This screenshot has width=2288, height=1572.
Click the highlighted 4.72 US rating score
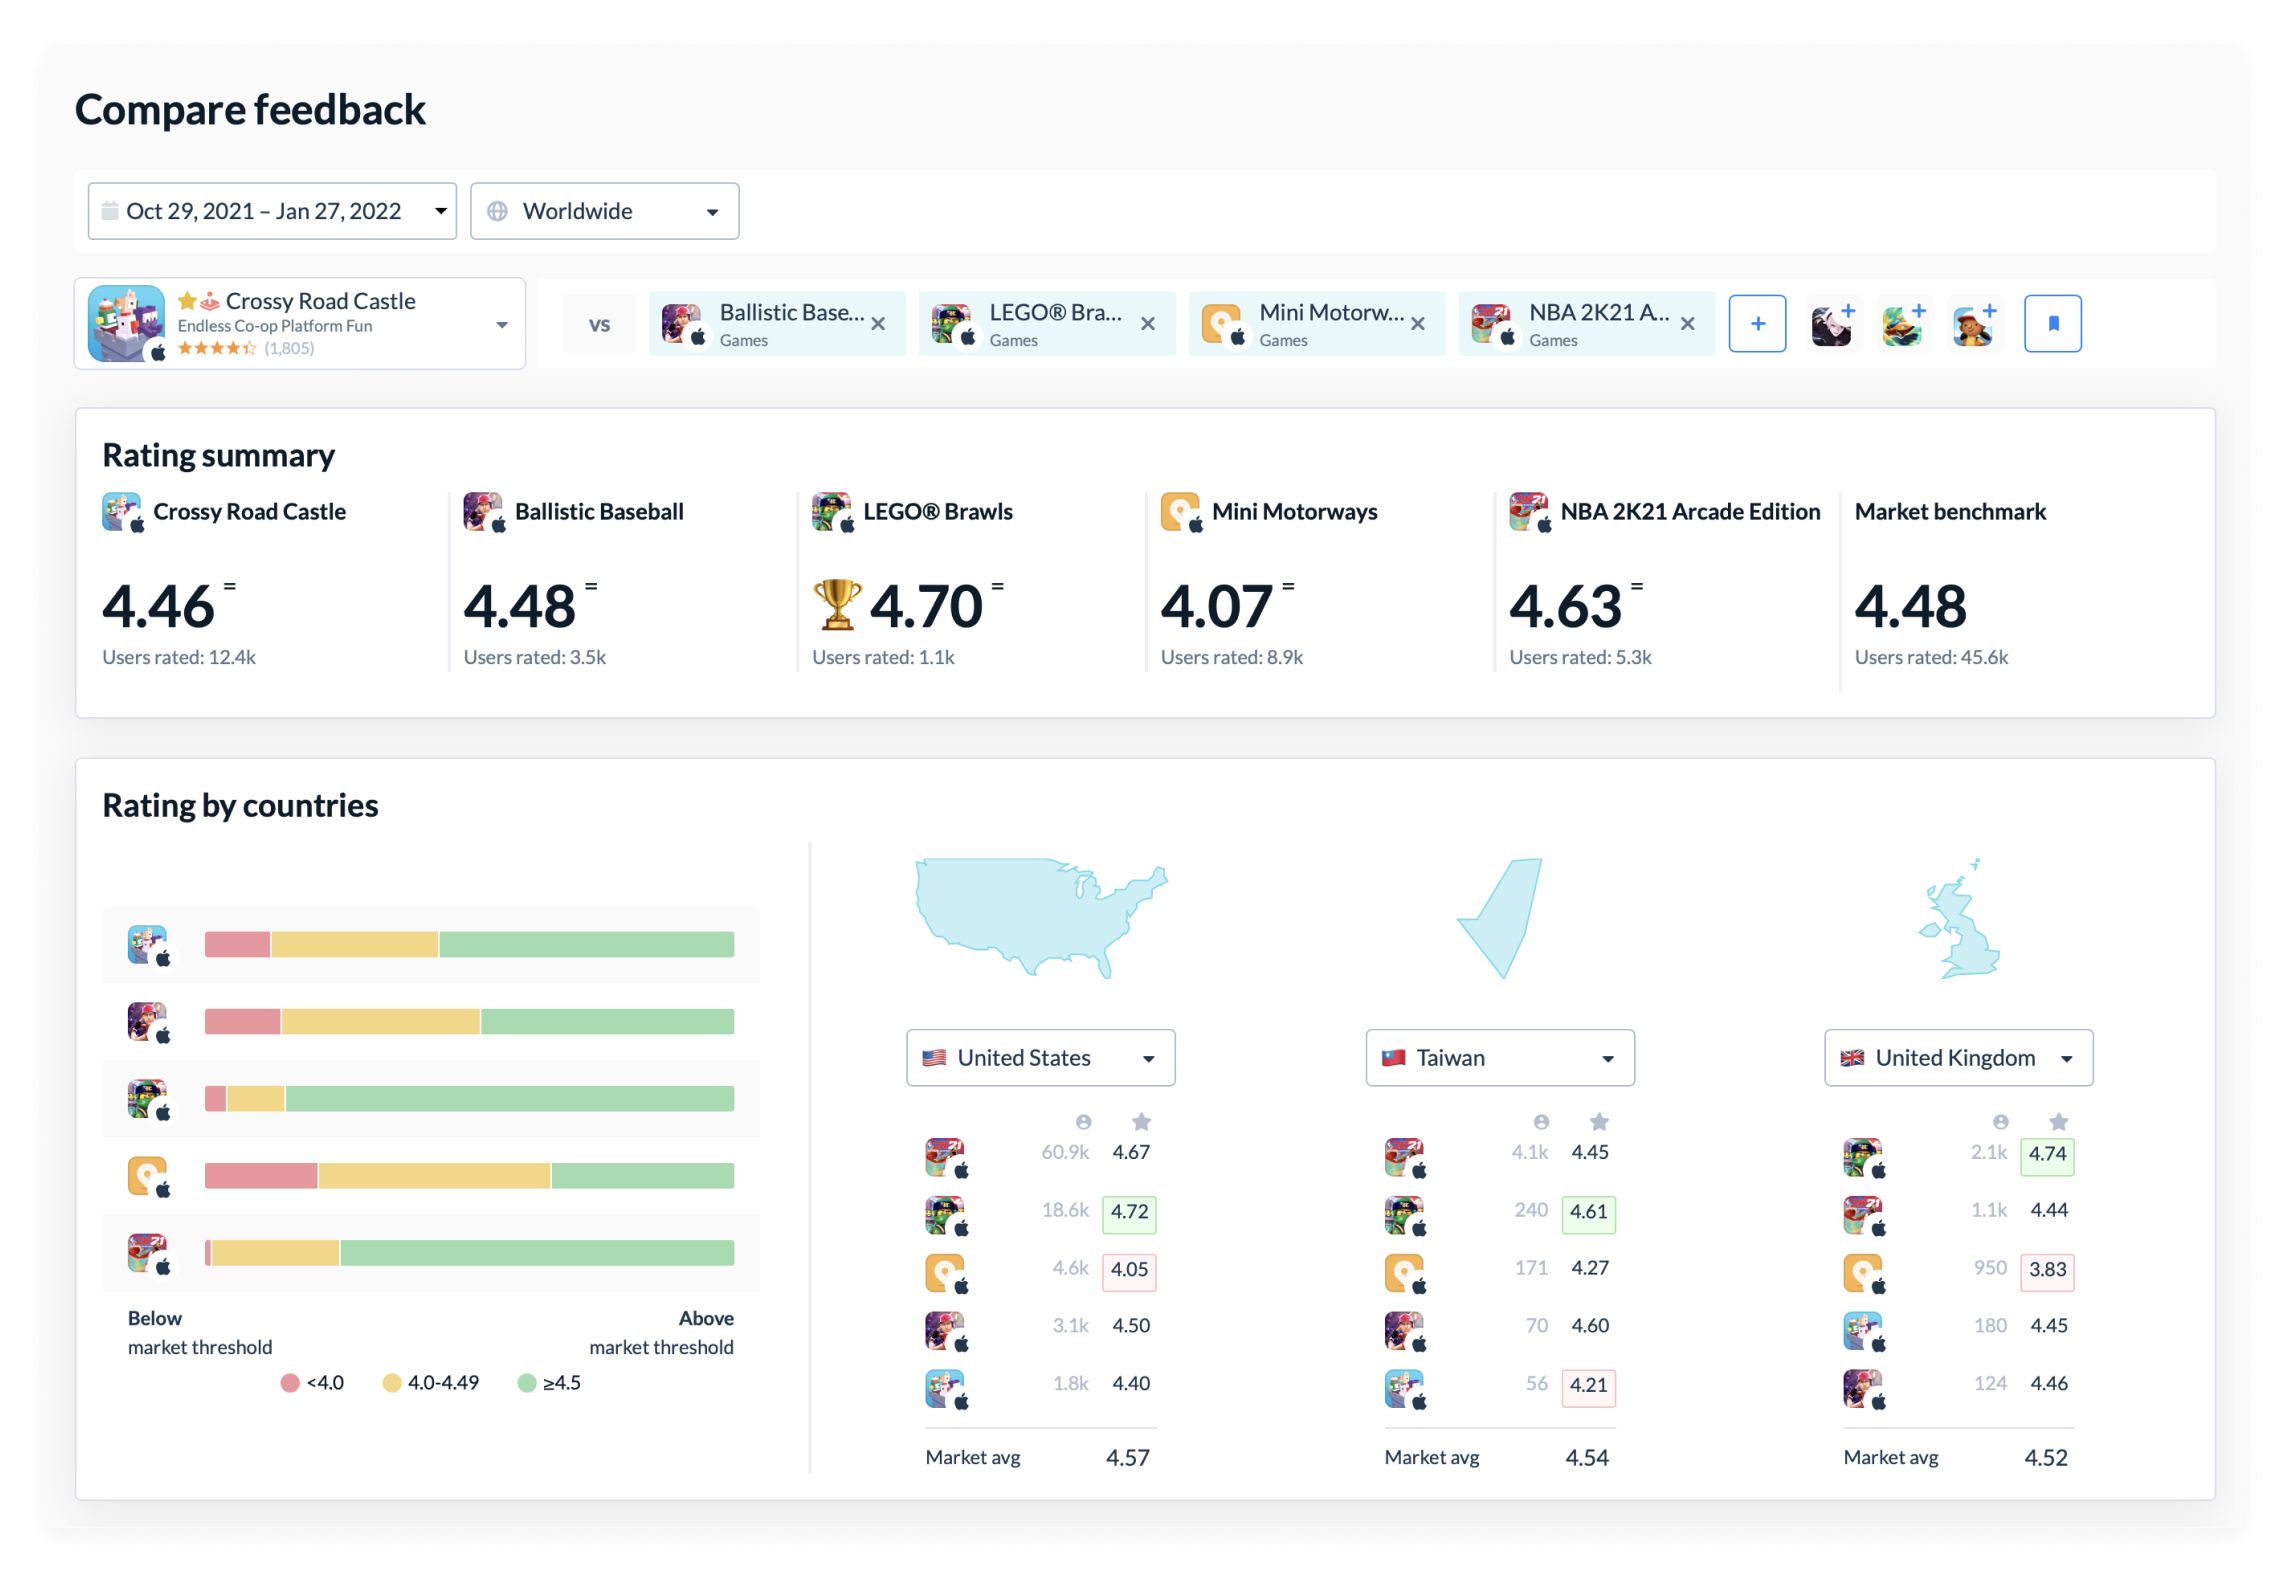(1134, 1210)
